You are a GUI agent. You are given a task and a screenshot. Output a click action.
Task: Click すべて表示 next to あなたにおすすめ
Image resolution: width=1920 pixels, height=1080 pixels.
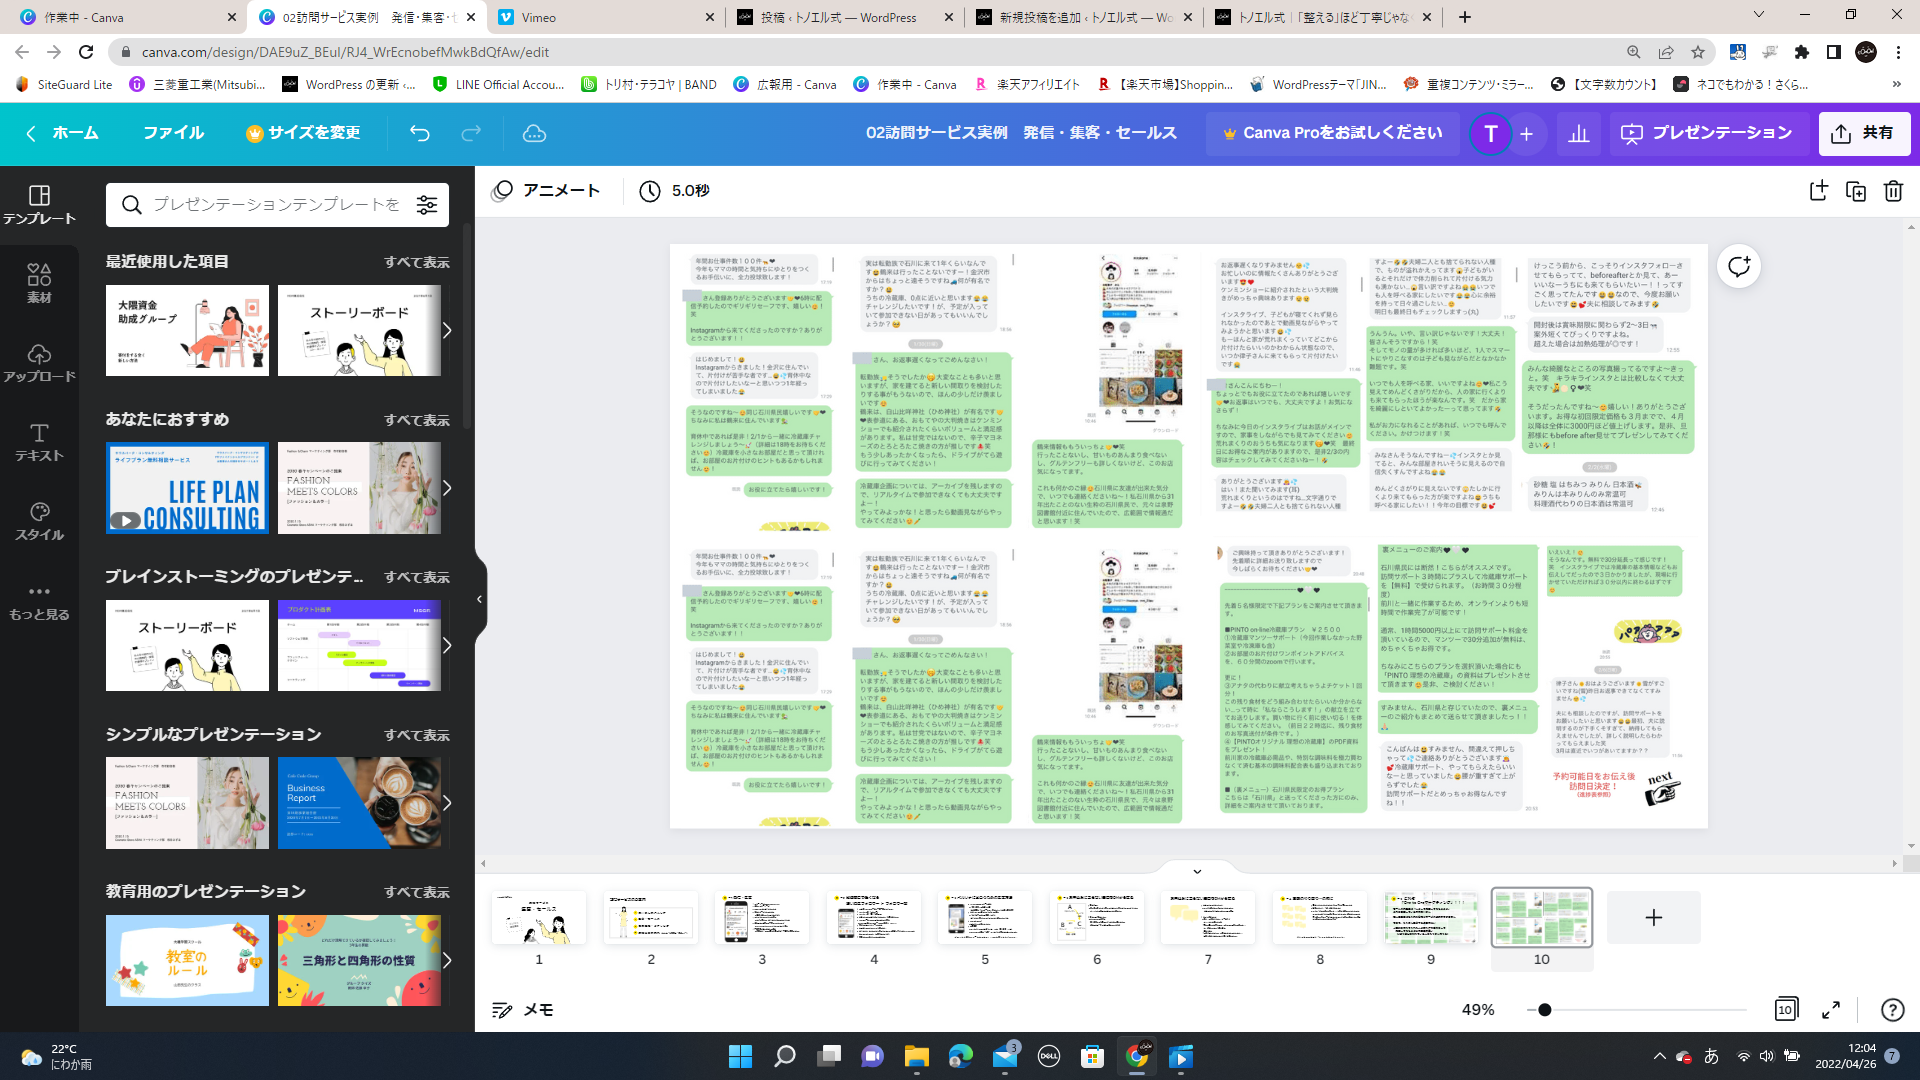(416, 420)
